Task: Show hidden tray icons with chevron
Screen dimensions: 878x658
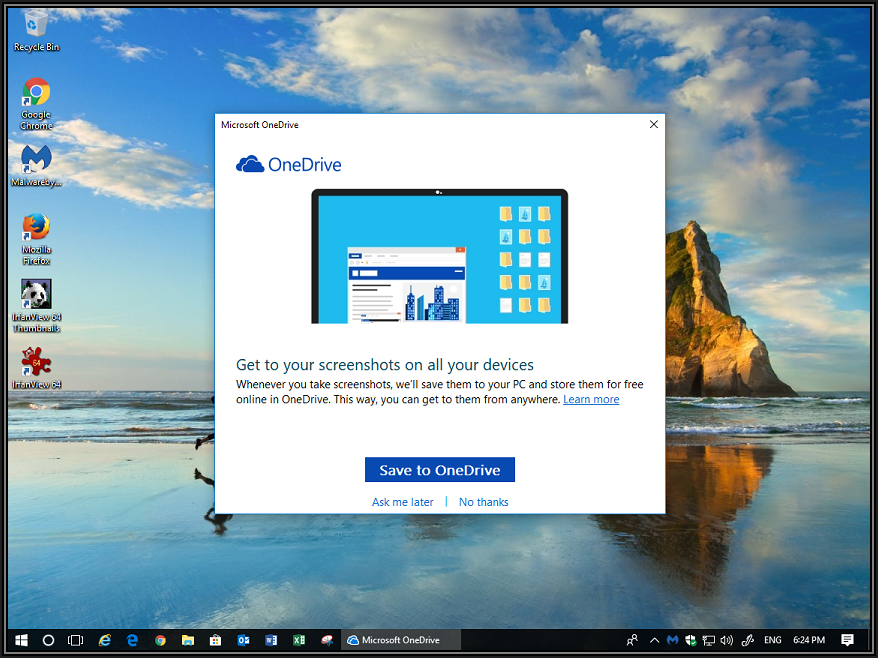Action: [654, 640]
